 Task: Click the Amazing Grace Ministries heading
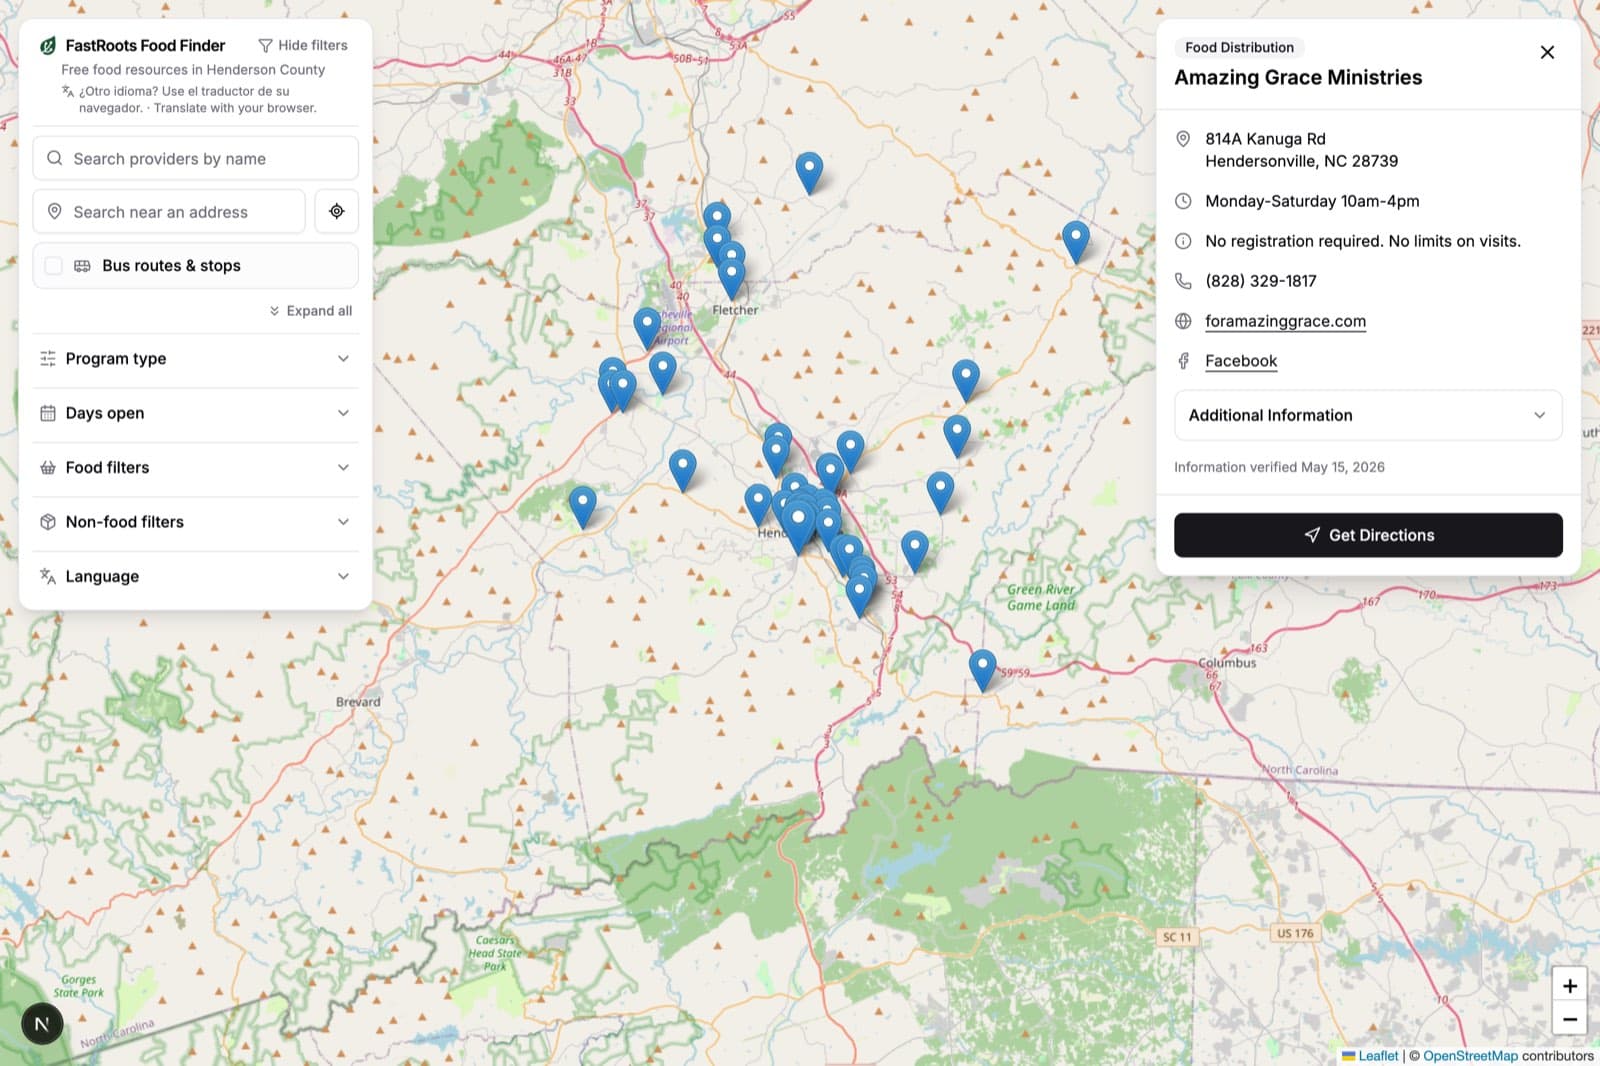point(1298,78)
